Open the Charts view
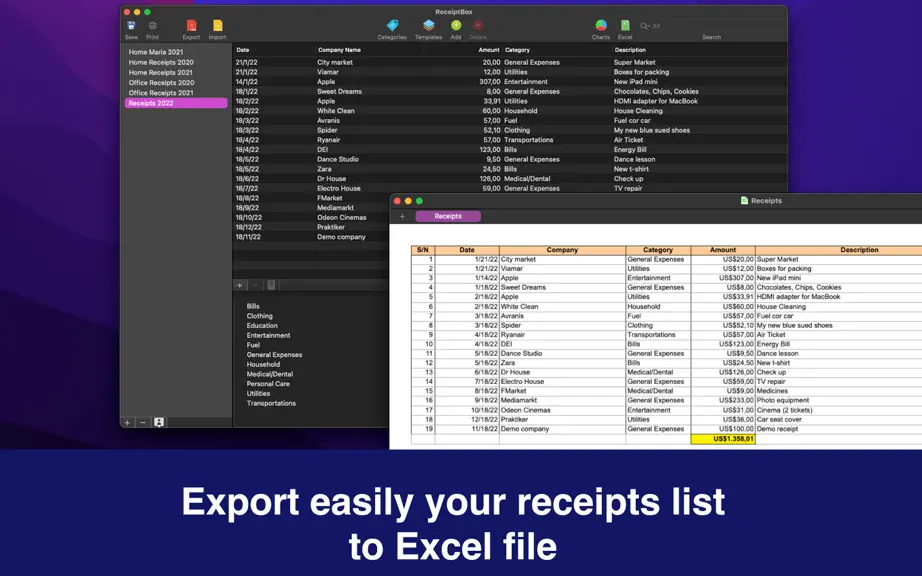The width and height of the screenshot is (922, 576). click(601, 25)
